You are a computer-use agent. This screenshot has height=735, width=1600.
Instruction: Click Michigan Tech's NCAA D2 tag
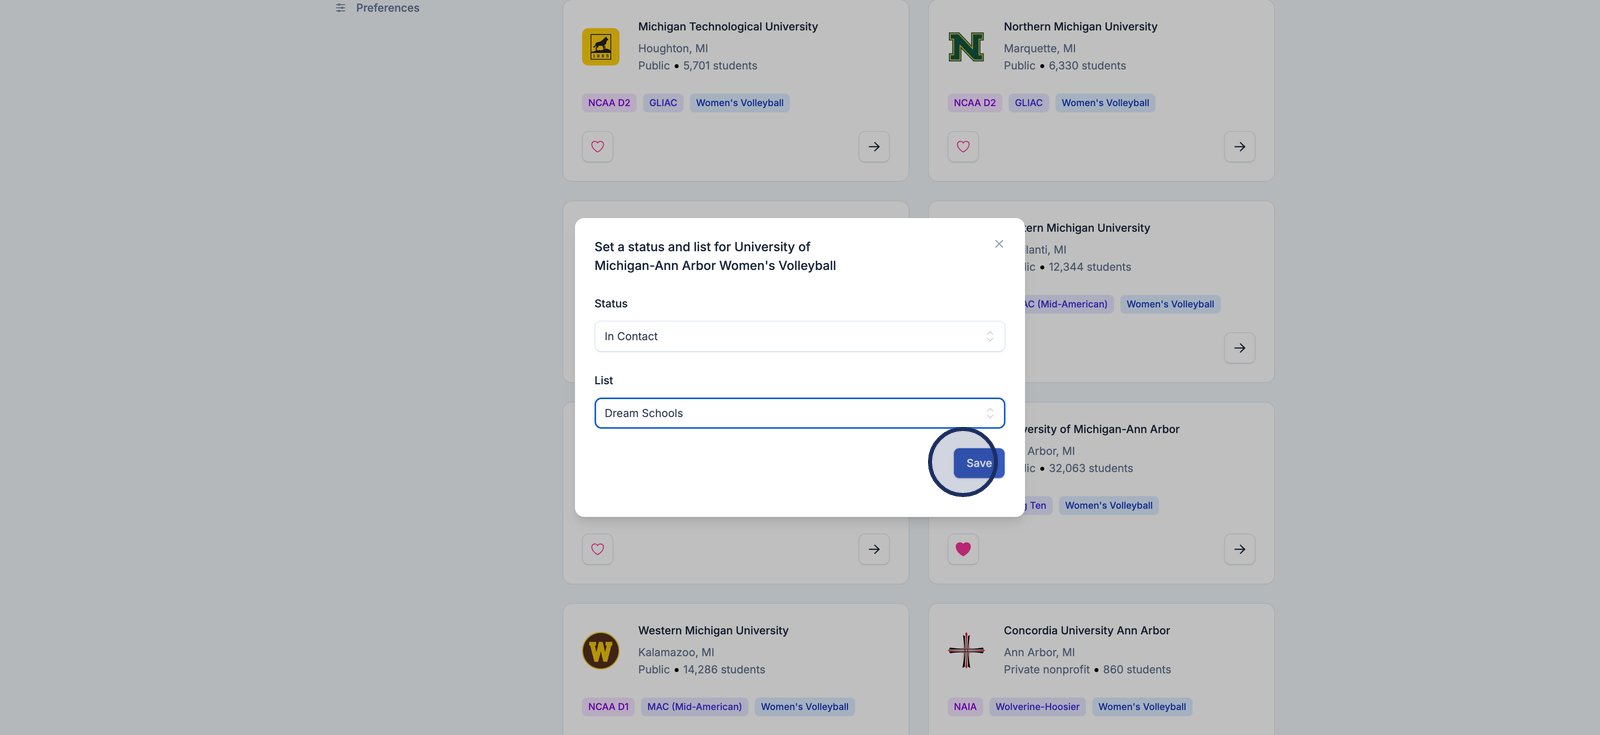tap(609, 103)
